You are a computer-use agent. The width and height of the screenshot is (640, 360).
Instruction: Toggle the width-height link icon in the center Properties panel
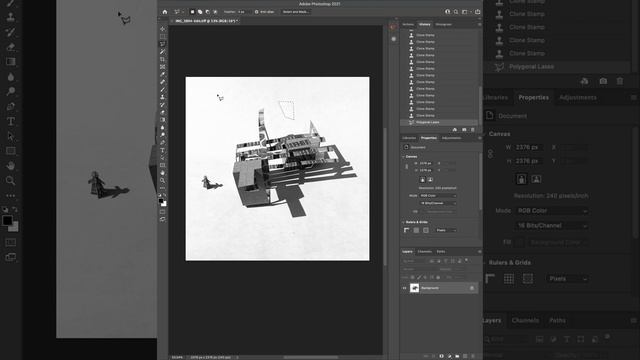coord(407,167)
